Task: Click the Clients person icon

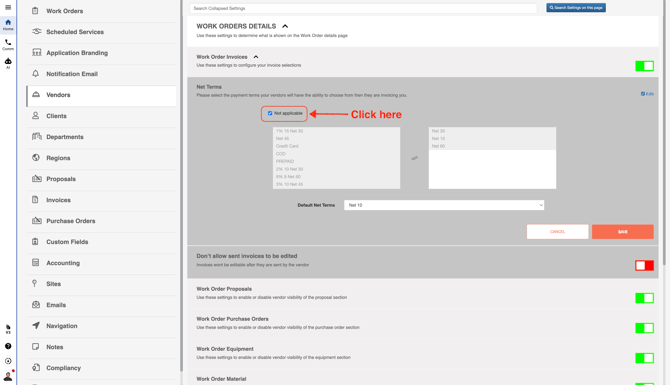Action: (35, 115)
